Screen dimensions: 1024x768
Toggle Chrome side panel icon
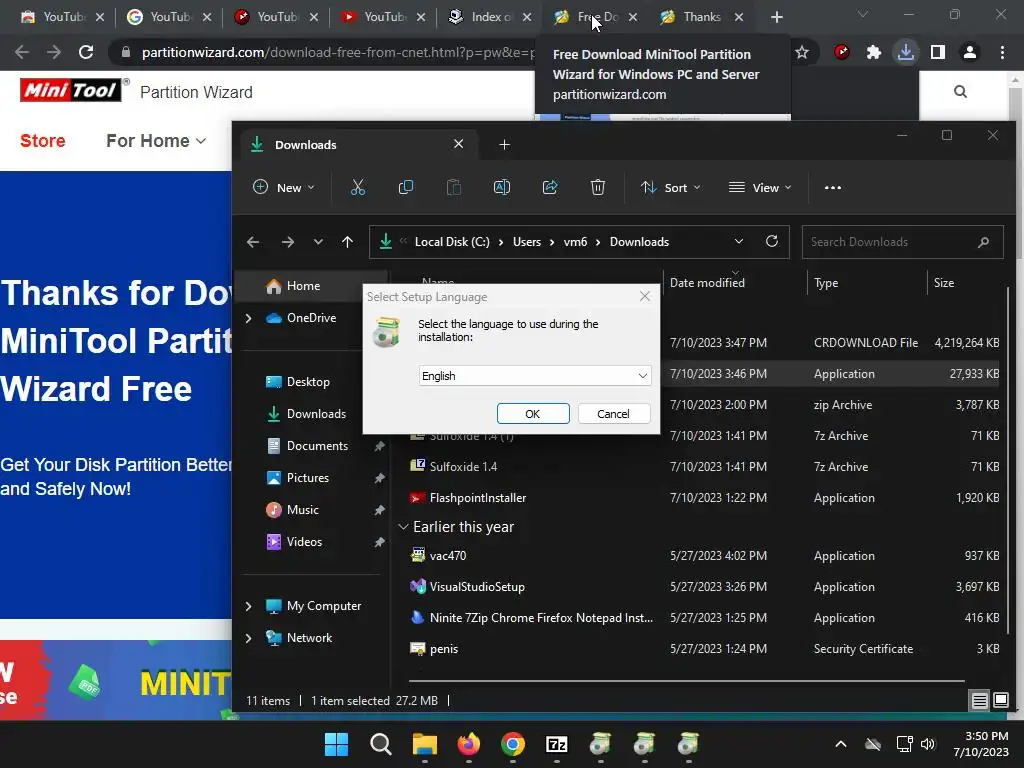click(938, 52)
